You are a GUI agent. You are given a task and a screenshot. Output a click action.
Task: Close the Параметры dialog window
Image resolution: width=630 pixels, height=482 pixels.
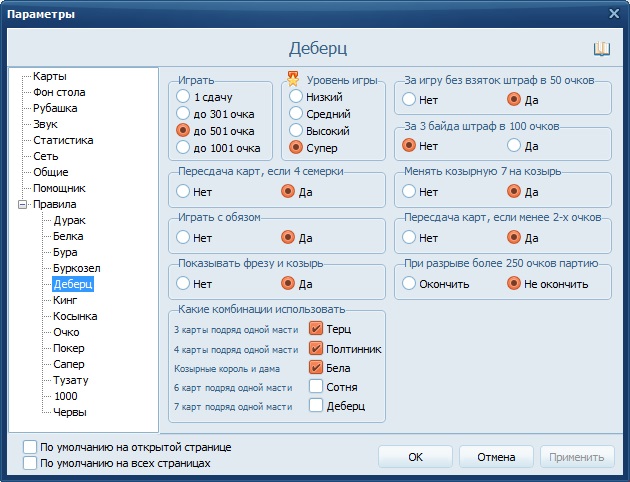tap(613, 13)
